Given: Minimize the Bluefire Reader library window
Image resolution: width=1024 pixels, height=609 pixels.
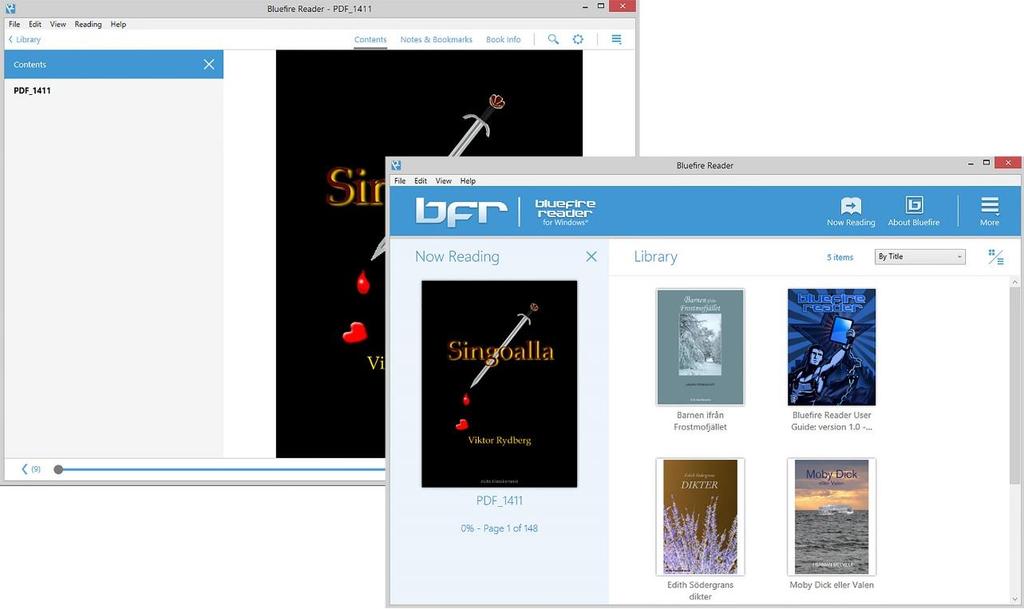Looking at the screenshot, I should pyautogui.click(x=970, y=163).
